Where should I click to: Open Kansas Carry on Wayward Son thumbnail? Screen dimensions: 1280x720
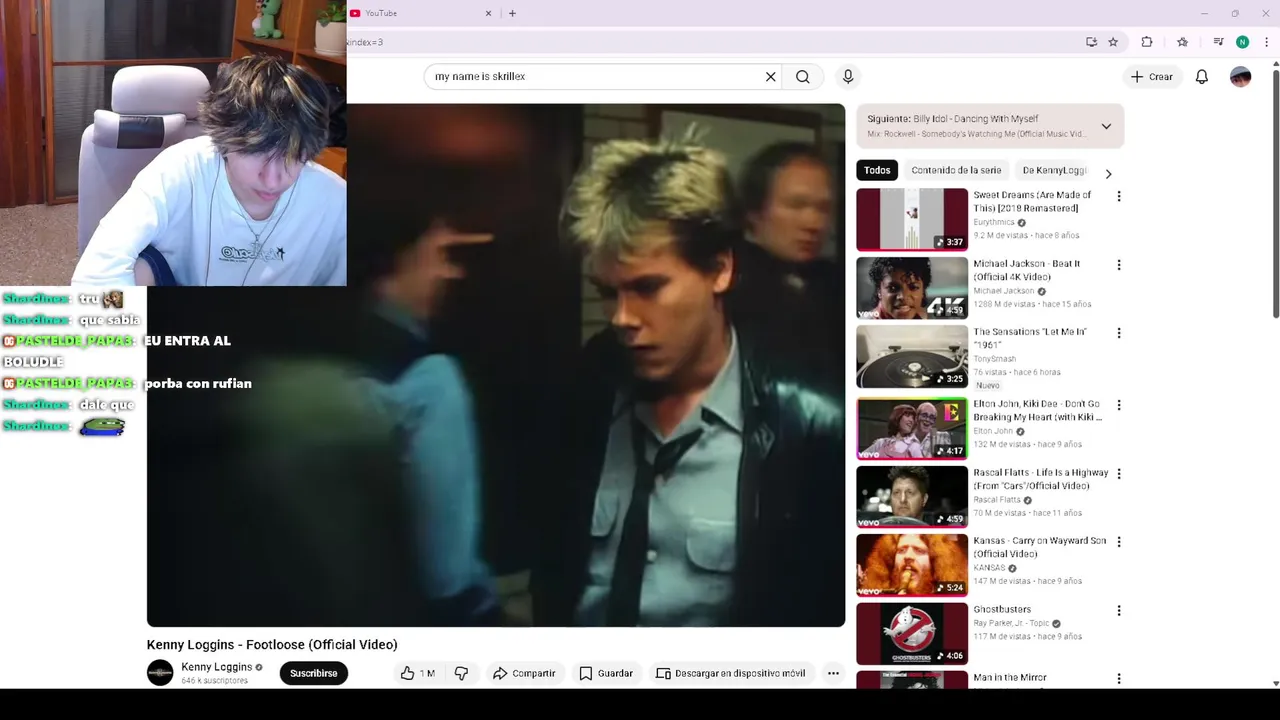[x=912, y=565]
